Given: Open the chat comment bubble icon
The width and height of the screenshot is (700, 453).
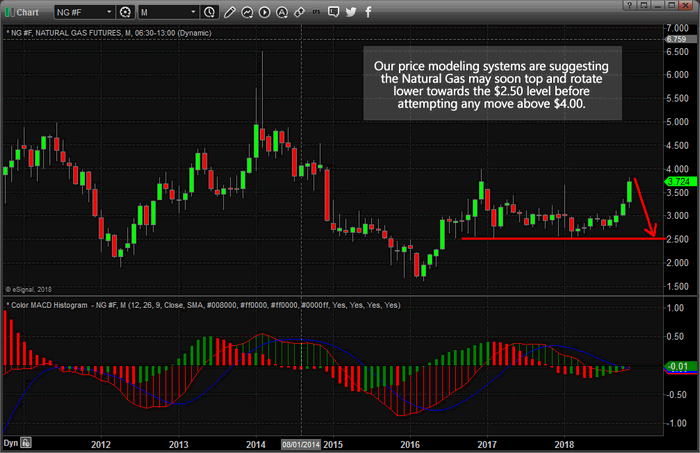Looking at the screenshot, I should [333, 12].
